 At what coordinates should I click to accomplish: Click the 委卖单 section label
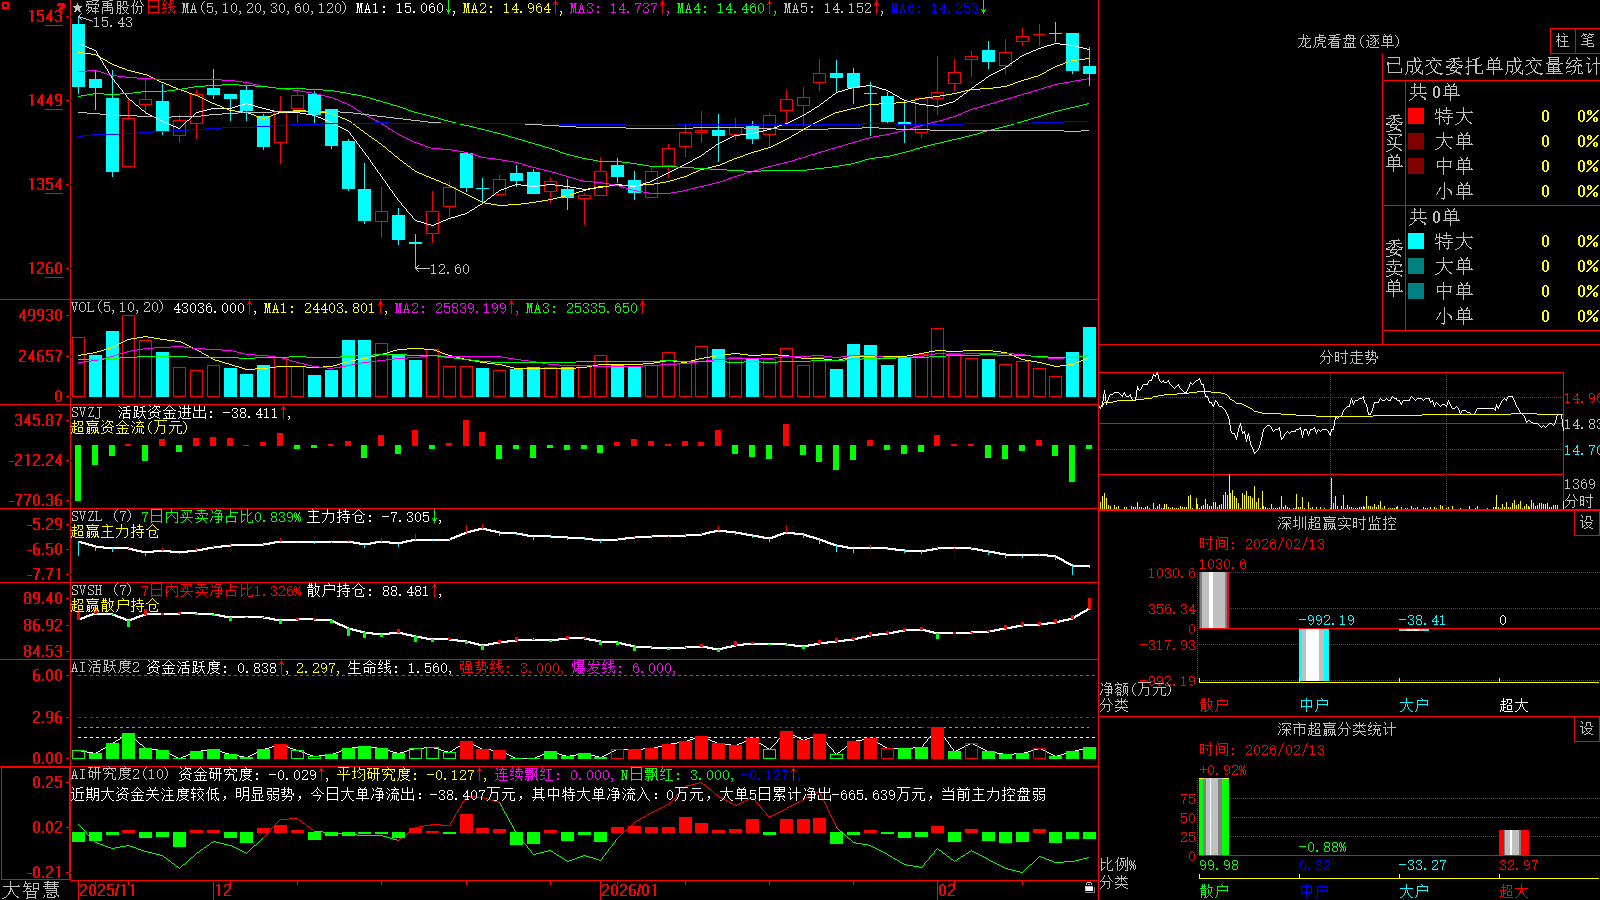(x=1394, y=267)
